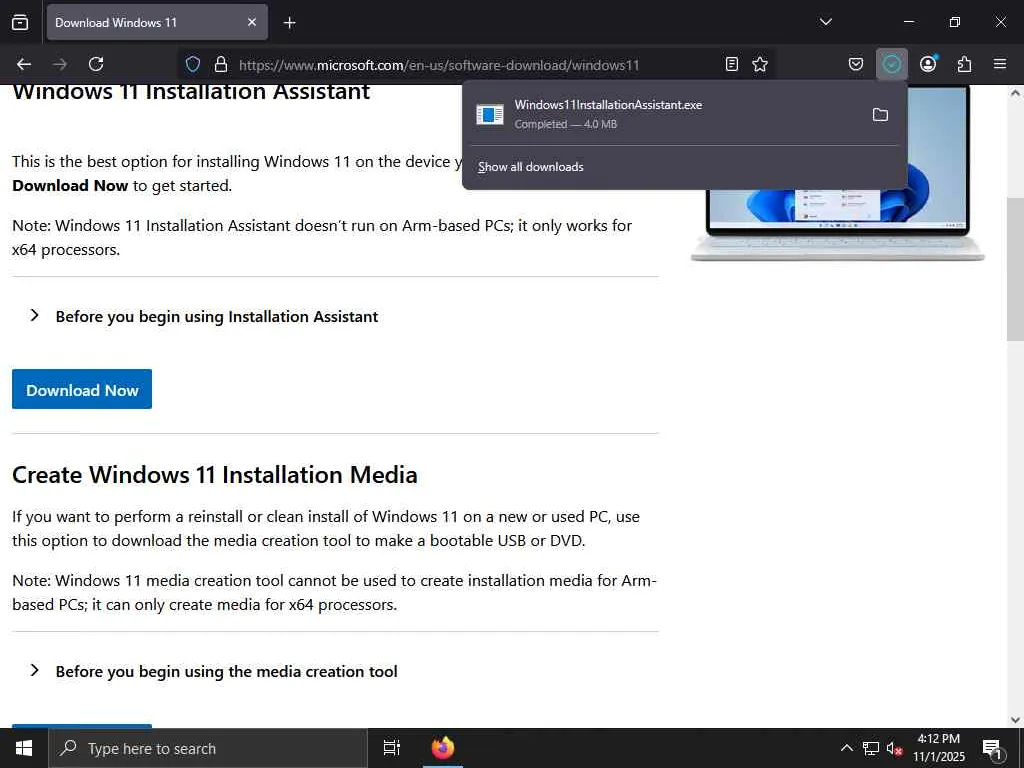Close the Download Windows 11 tab
1024x768 pixels.
click(252, 22)
